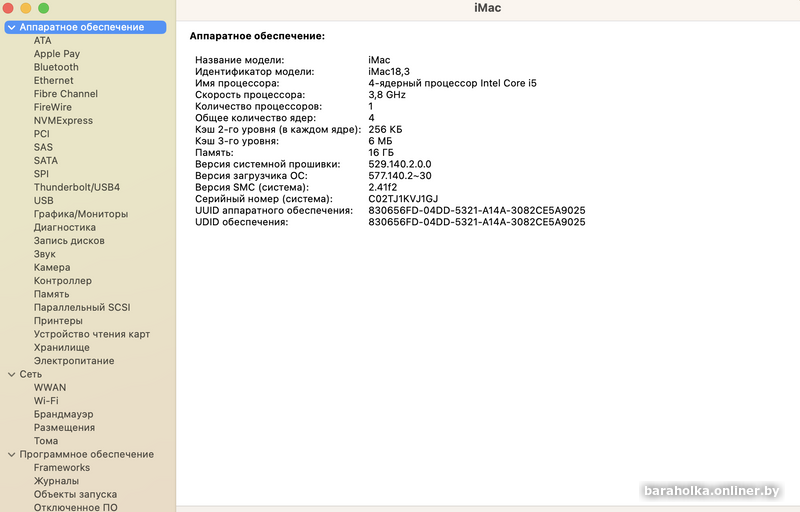
Task: Open the WWAN network entry
Action: click(49, 388)
